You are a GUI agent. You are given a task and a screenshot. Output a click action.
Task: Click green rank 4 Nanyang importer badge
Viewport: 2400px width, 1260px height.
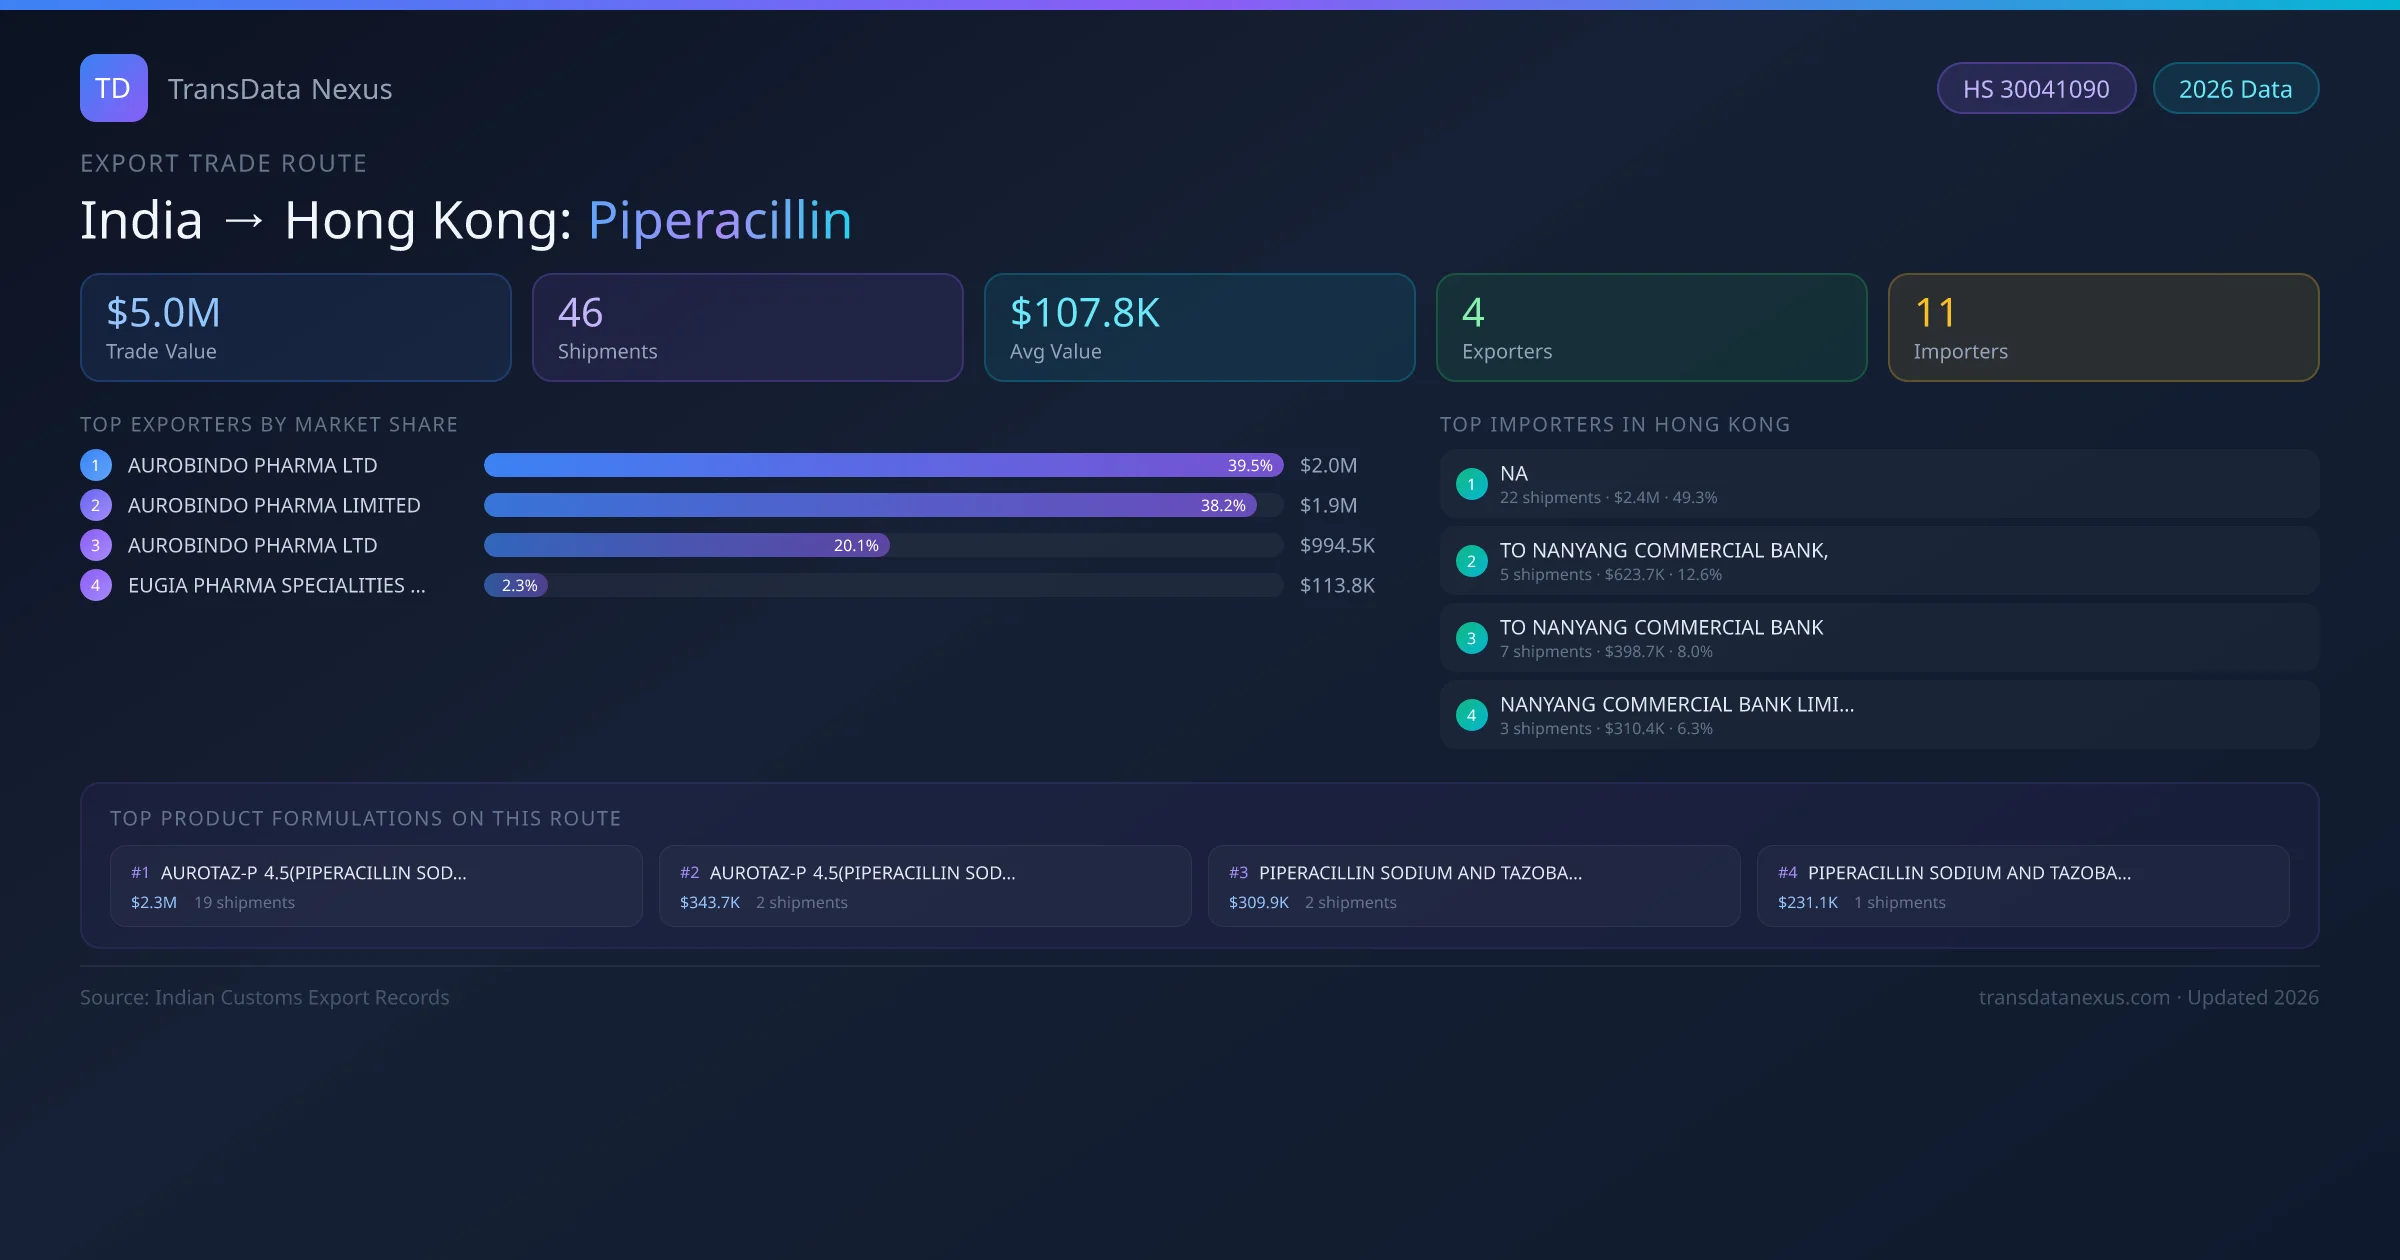(1471, 715)
